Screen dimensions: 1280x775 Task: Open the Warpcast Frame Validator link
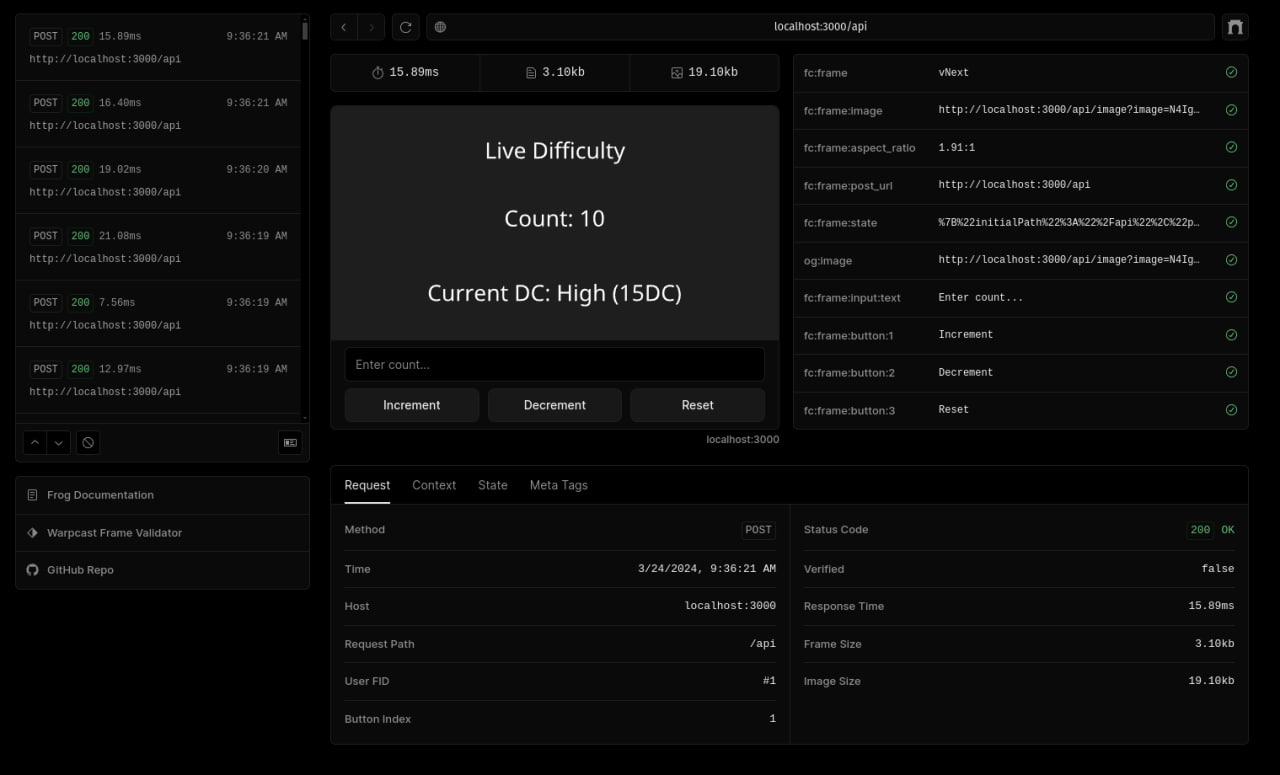(x=162, y=533)
